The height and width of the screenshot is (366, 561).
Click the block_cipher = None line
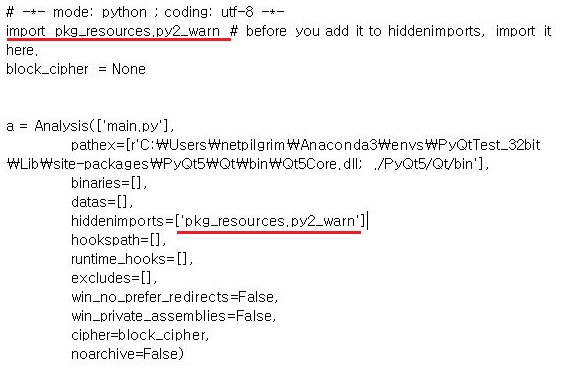(76, 69)
